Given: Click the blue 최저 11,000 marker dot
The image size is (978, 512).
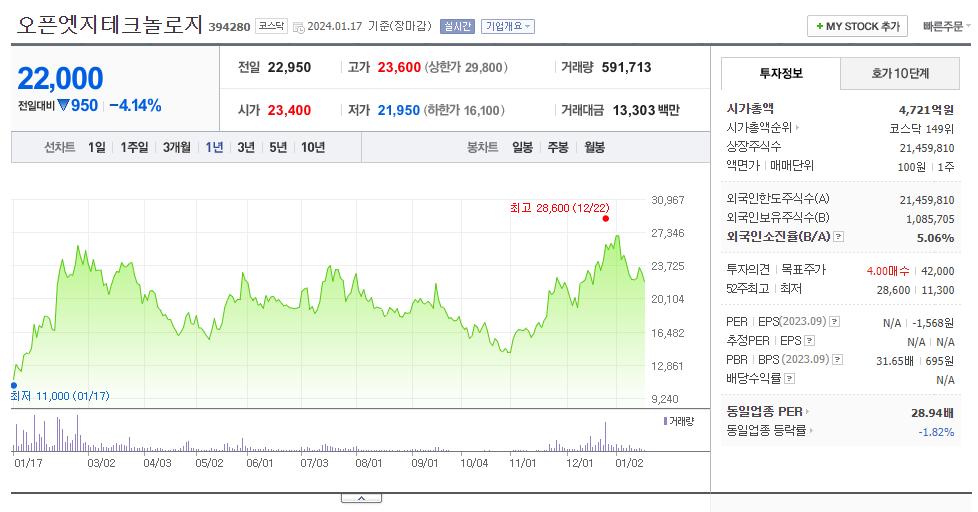Looking at the screenshot, I should pyautogui.click(x=14, y=385).
